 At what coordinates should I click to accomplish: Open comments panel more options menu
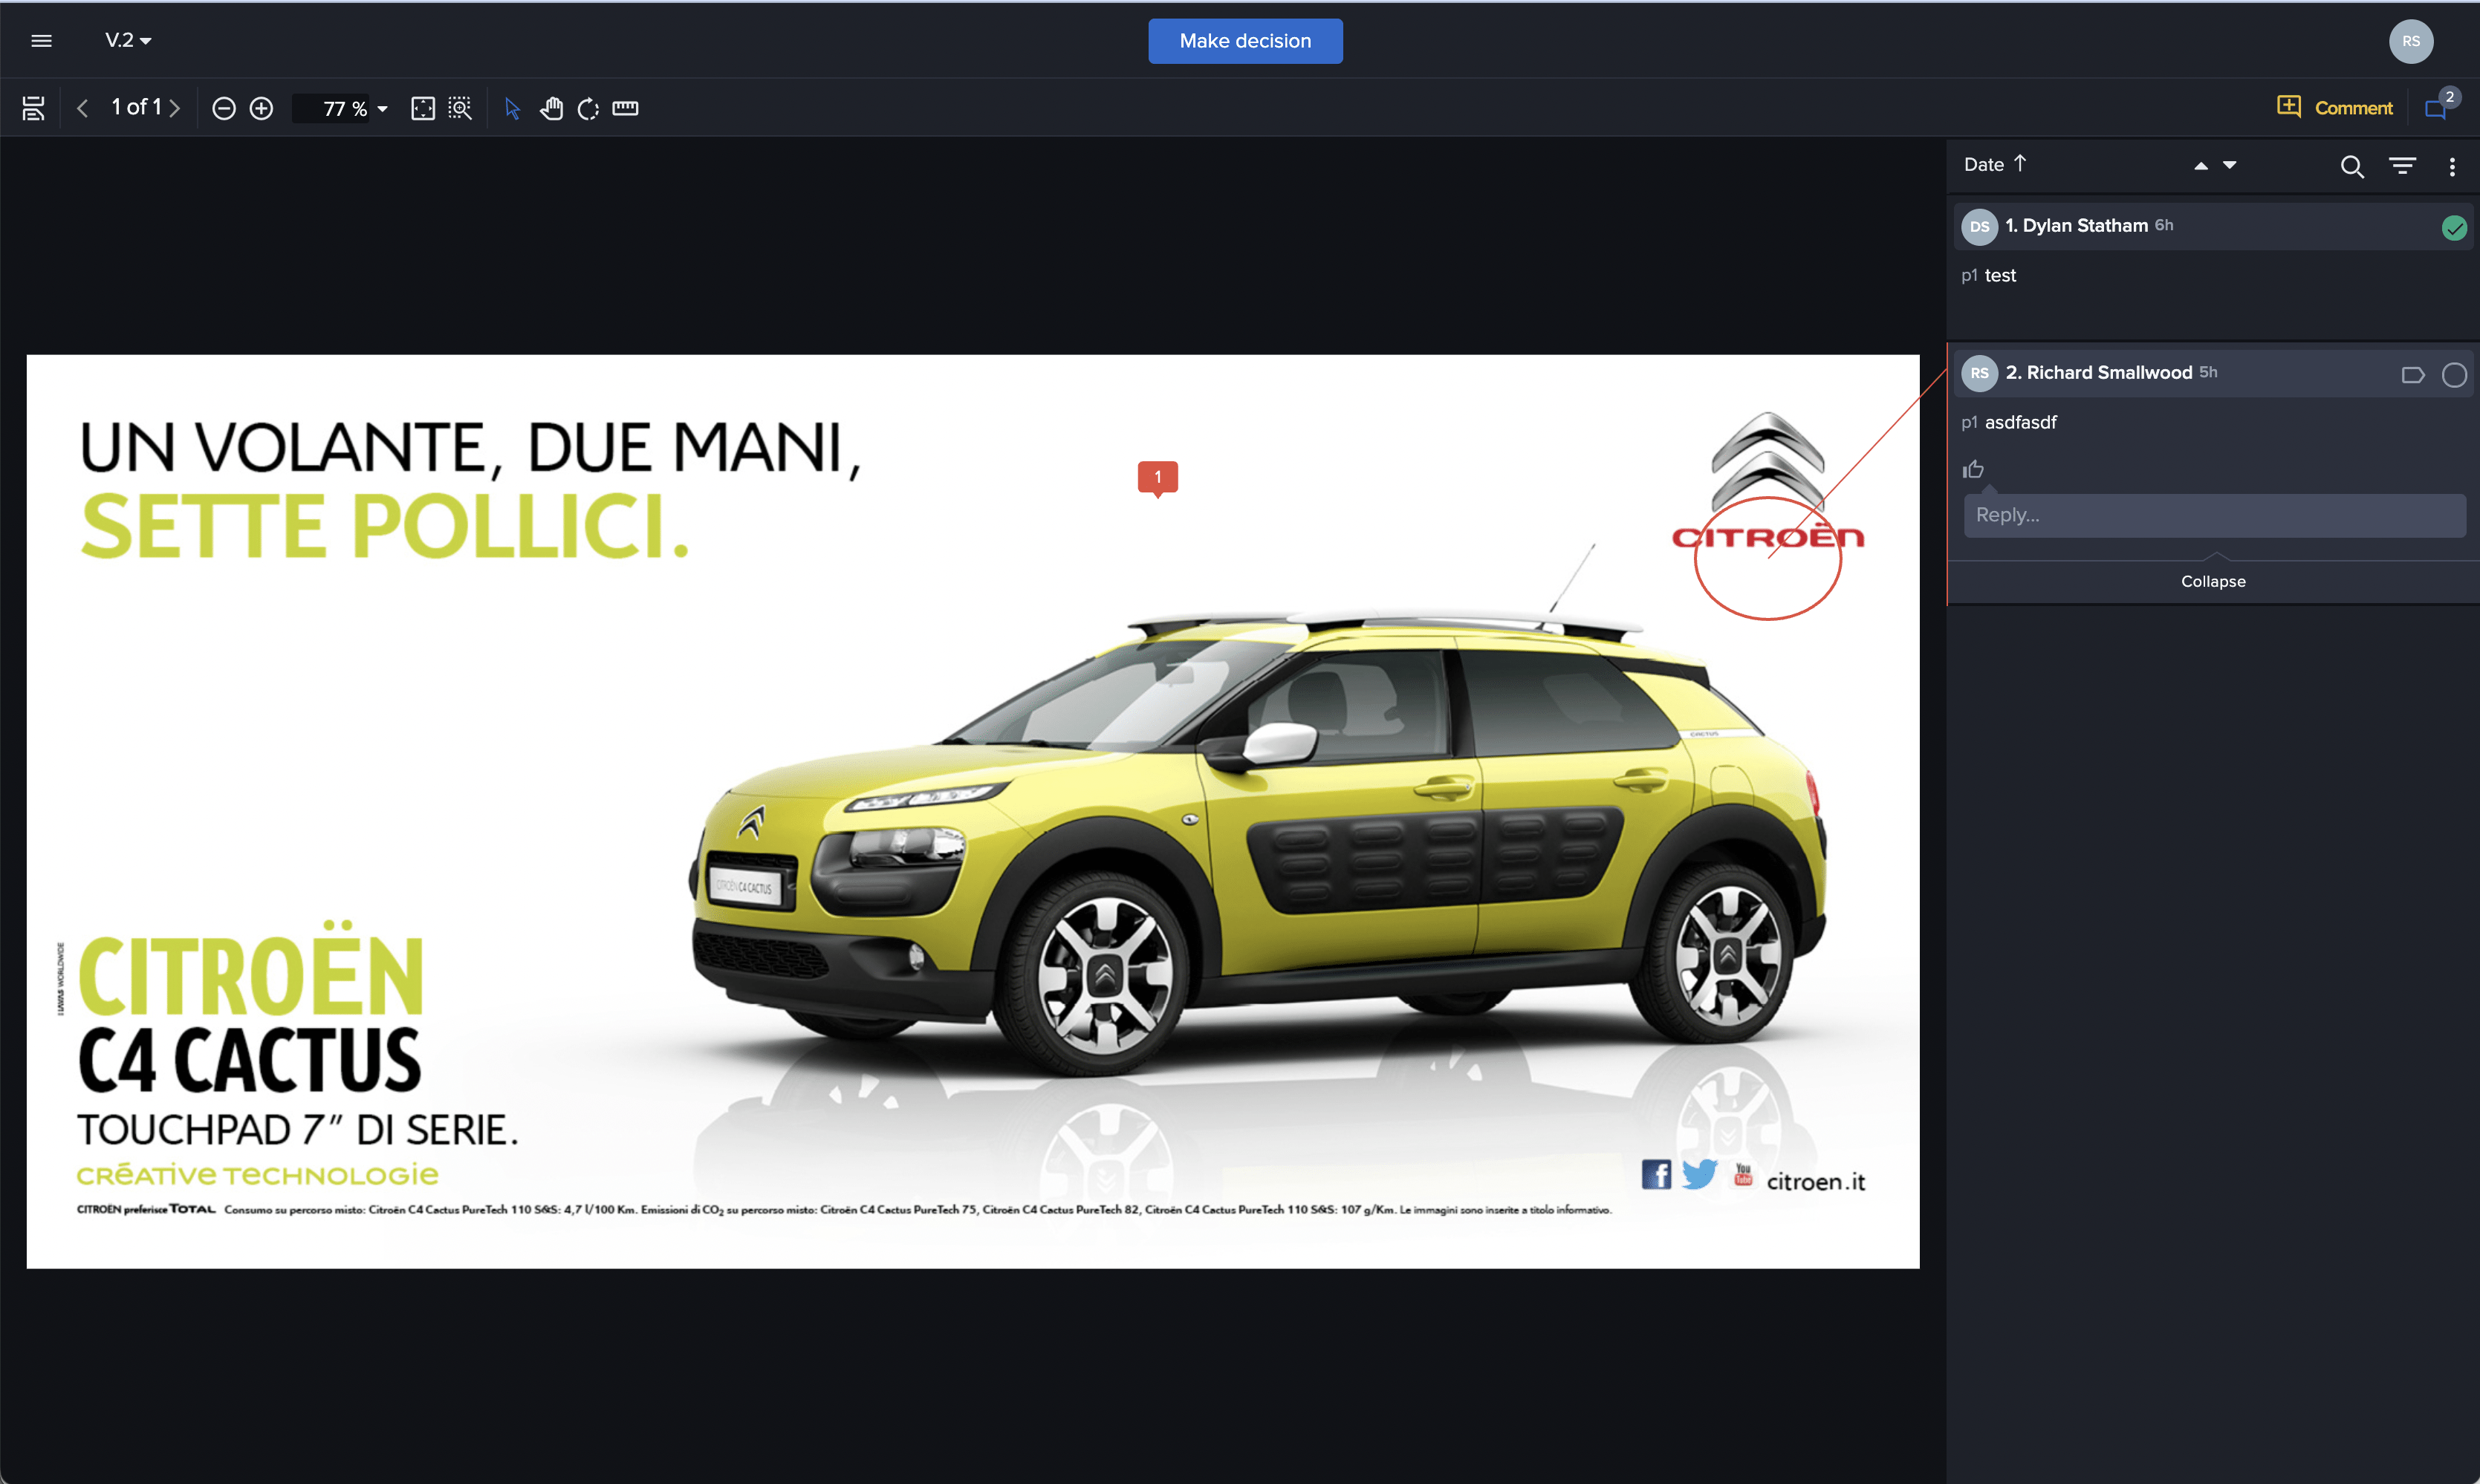pyautogui.click(x=2452, y=167)
